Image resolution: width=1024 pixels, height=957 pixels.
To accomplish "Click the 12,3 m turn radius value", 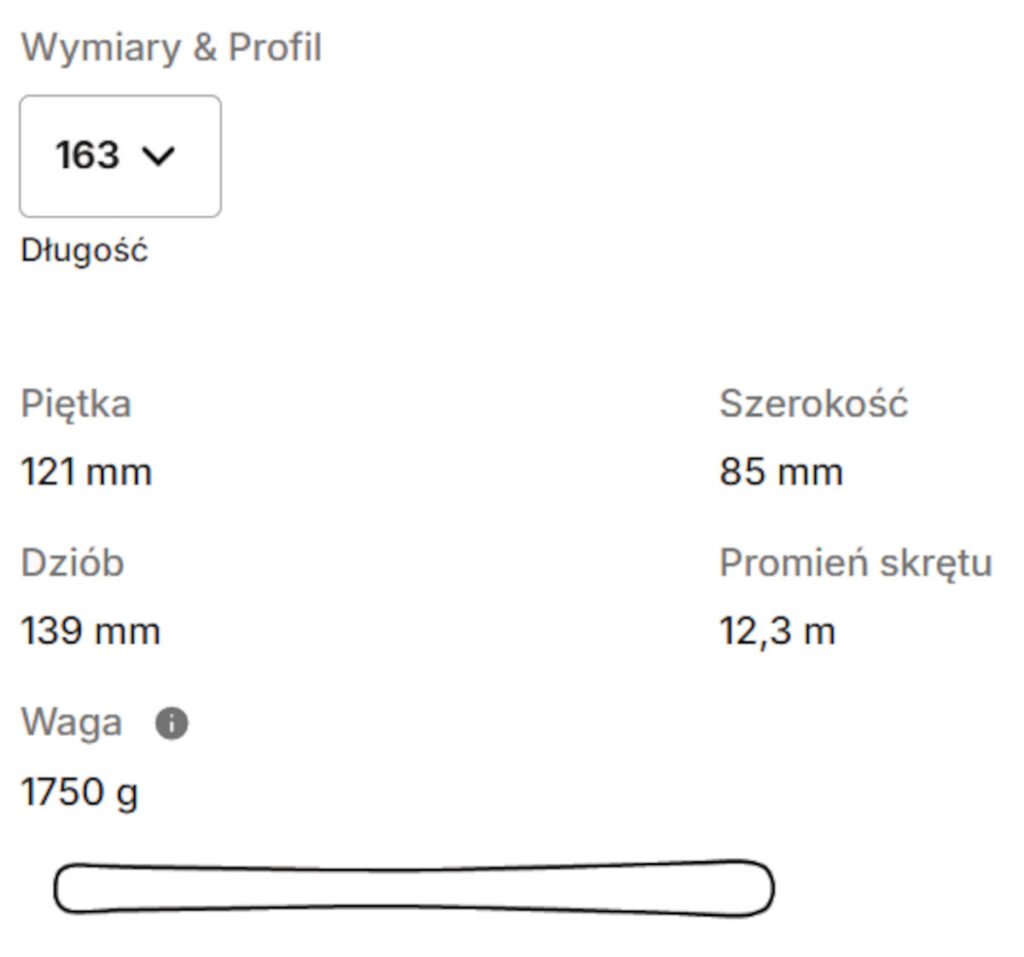I will (777, 631).
